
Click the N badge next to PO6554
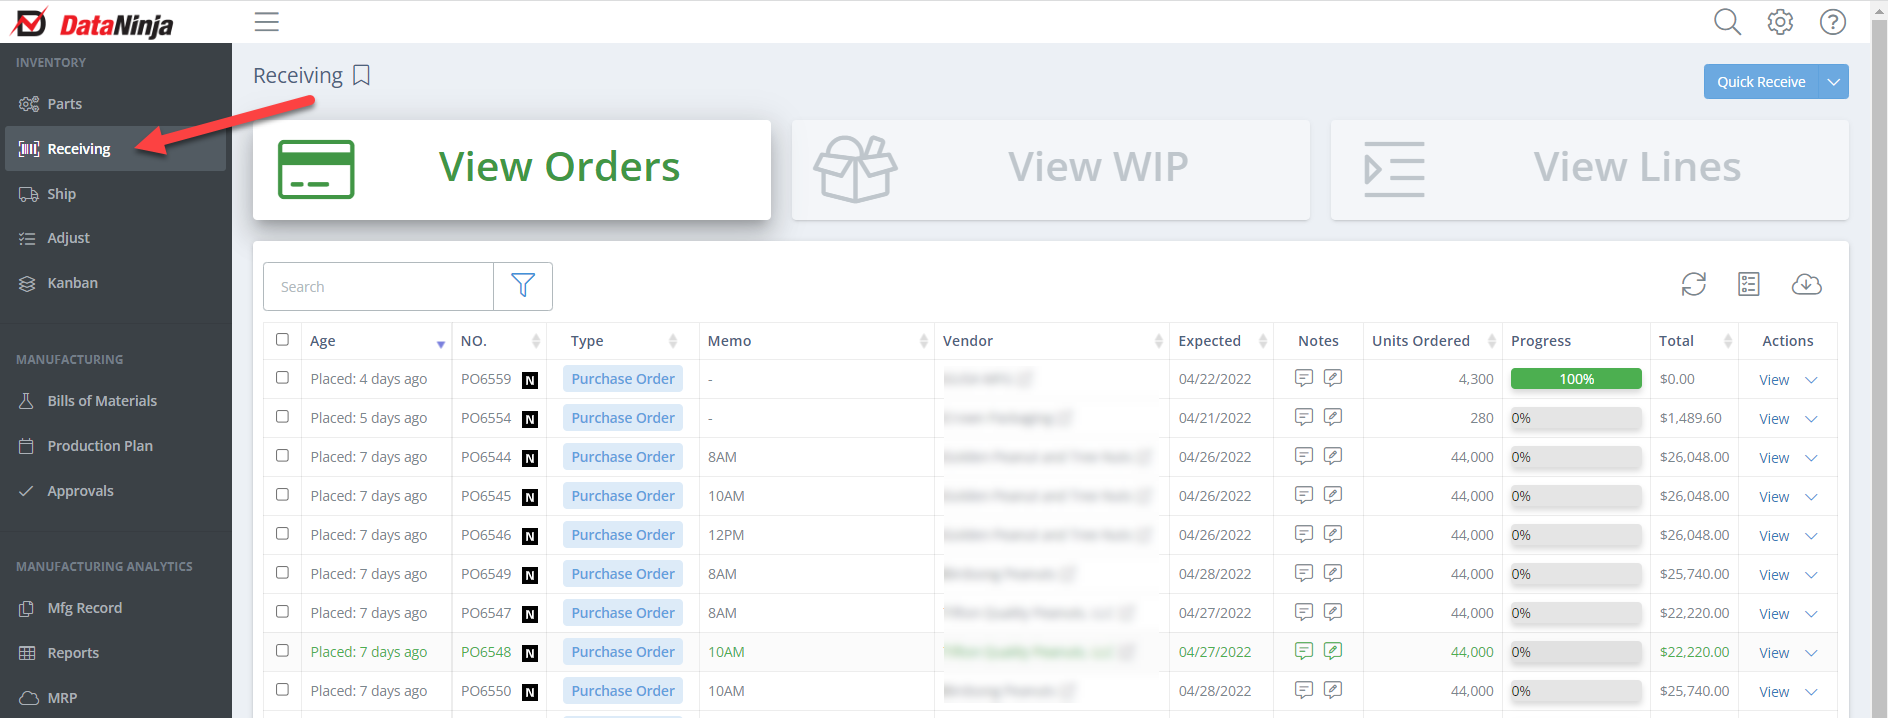530,419
